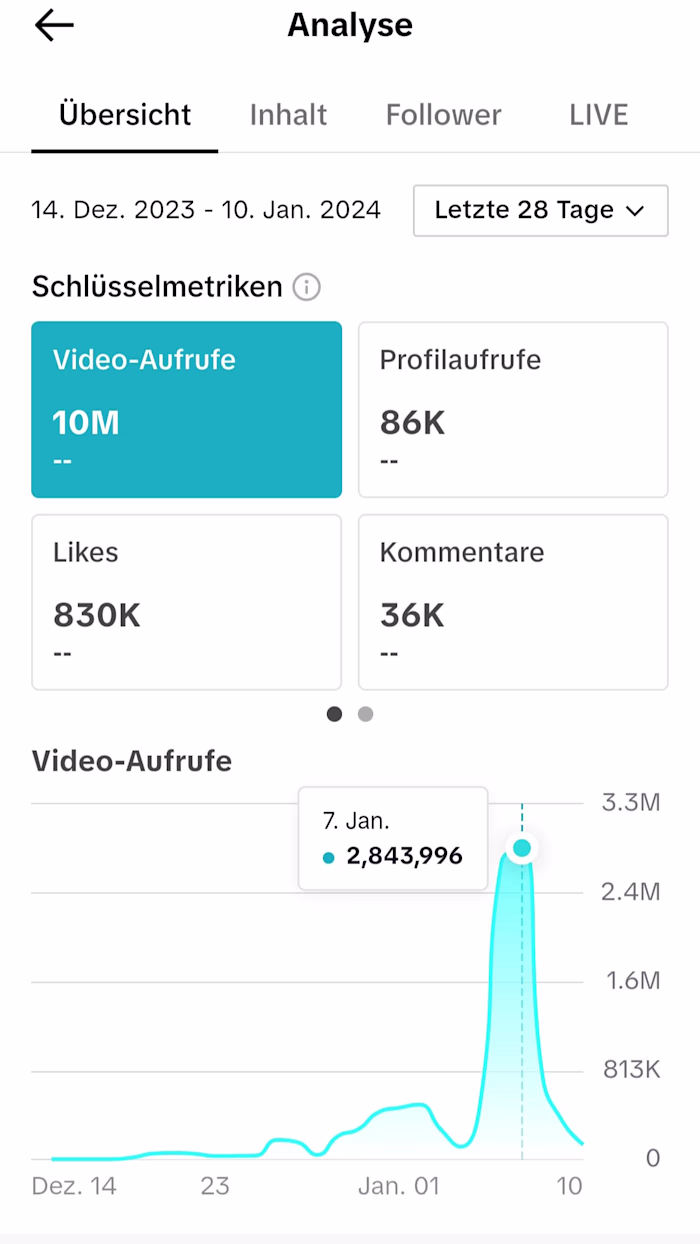Toggle the Likes card selection

coord(186,601)
